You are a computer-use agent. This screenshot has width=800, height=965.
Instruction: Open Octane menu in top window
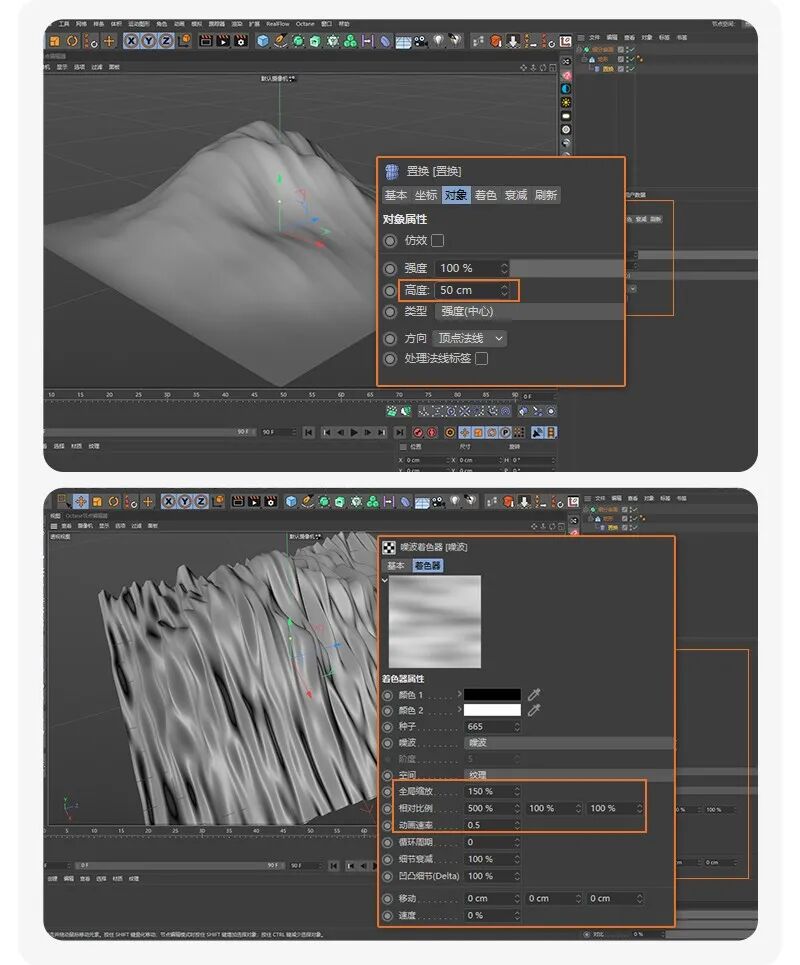pos(305,24)
